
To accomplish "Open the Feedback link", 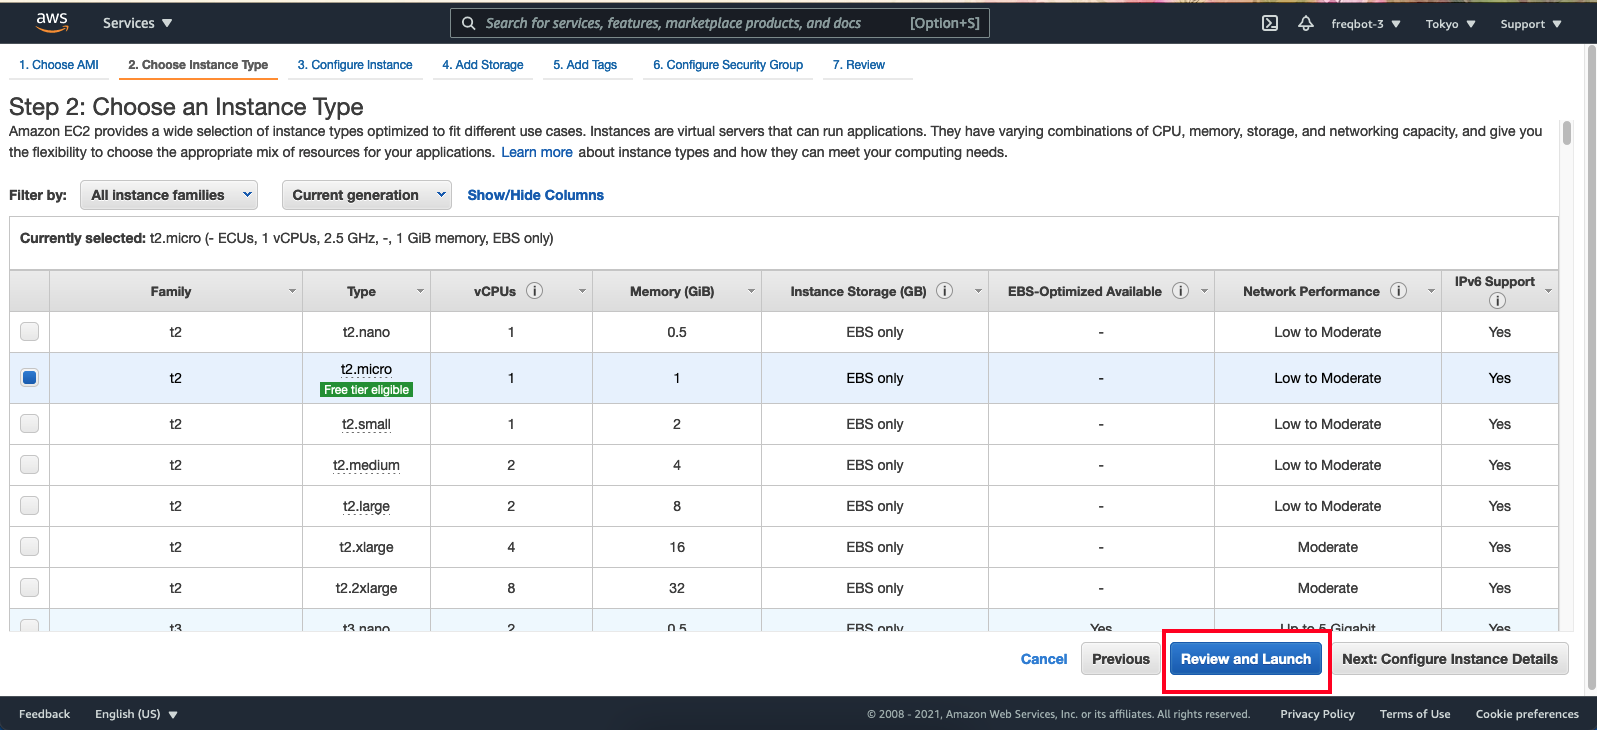I will click(44, 714).
